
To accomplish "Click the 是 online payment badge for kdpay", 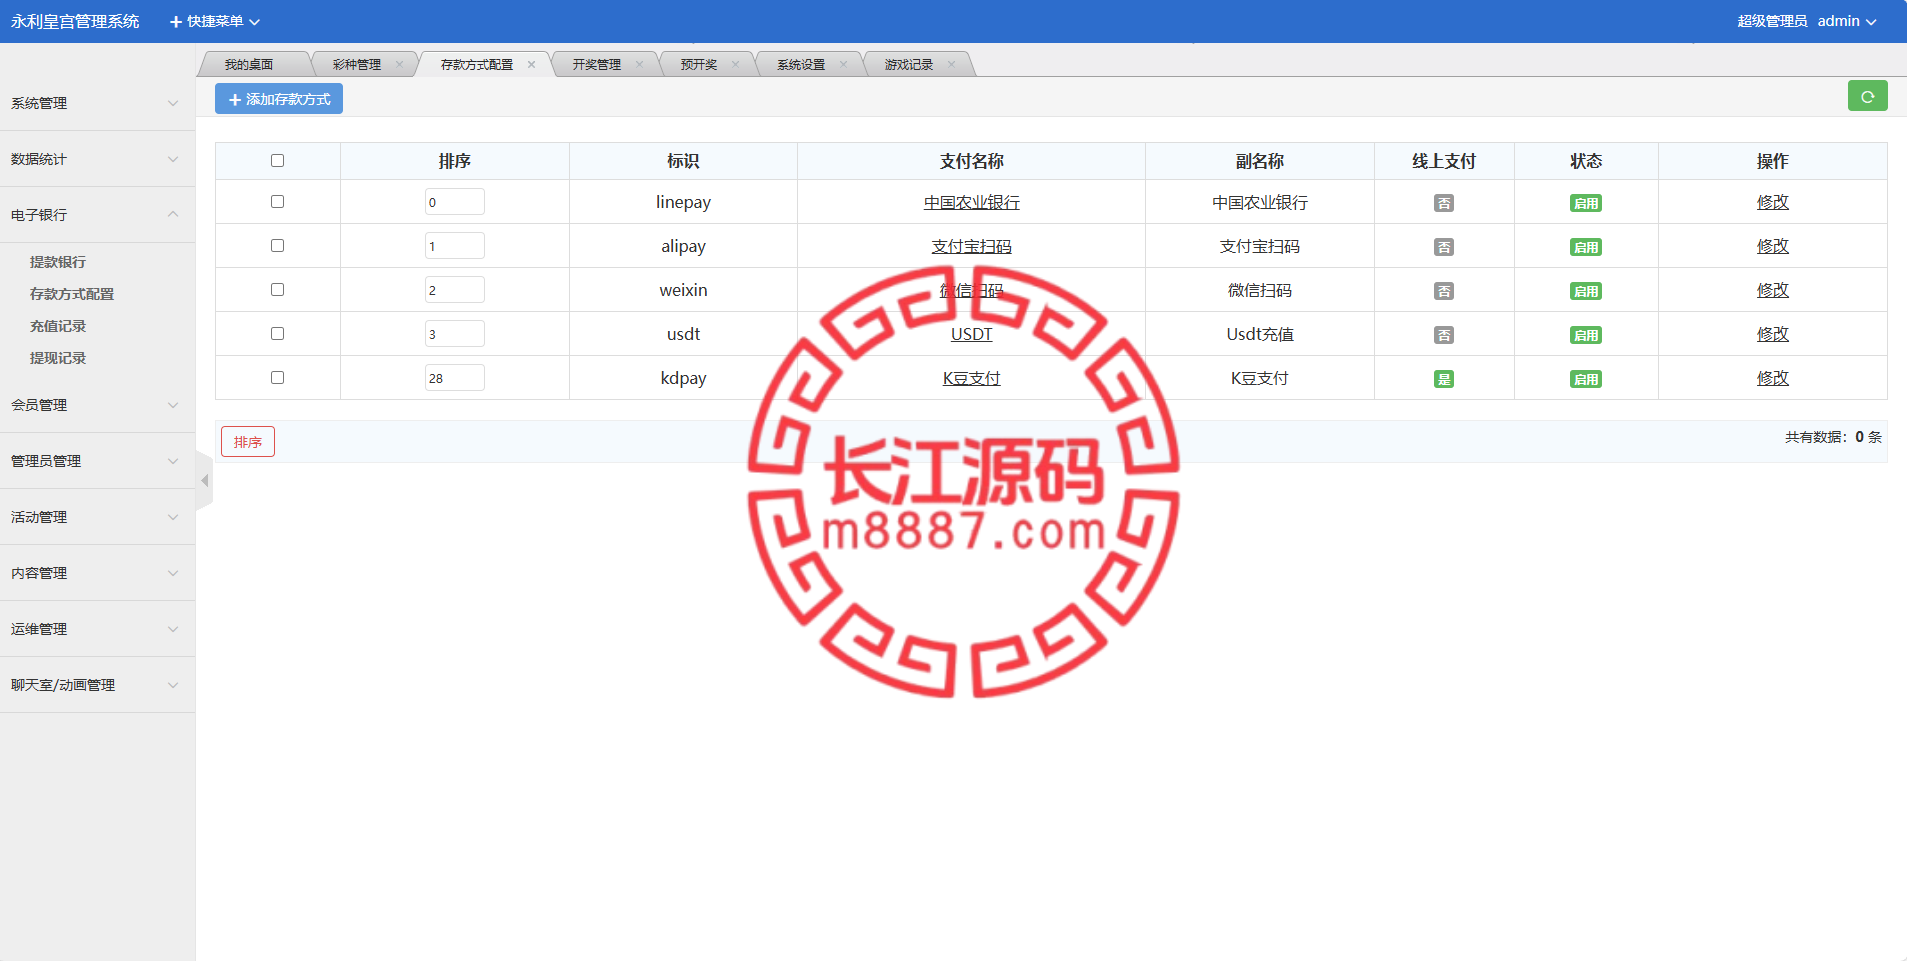I will (1444, 379).
